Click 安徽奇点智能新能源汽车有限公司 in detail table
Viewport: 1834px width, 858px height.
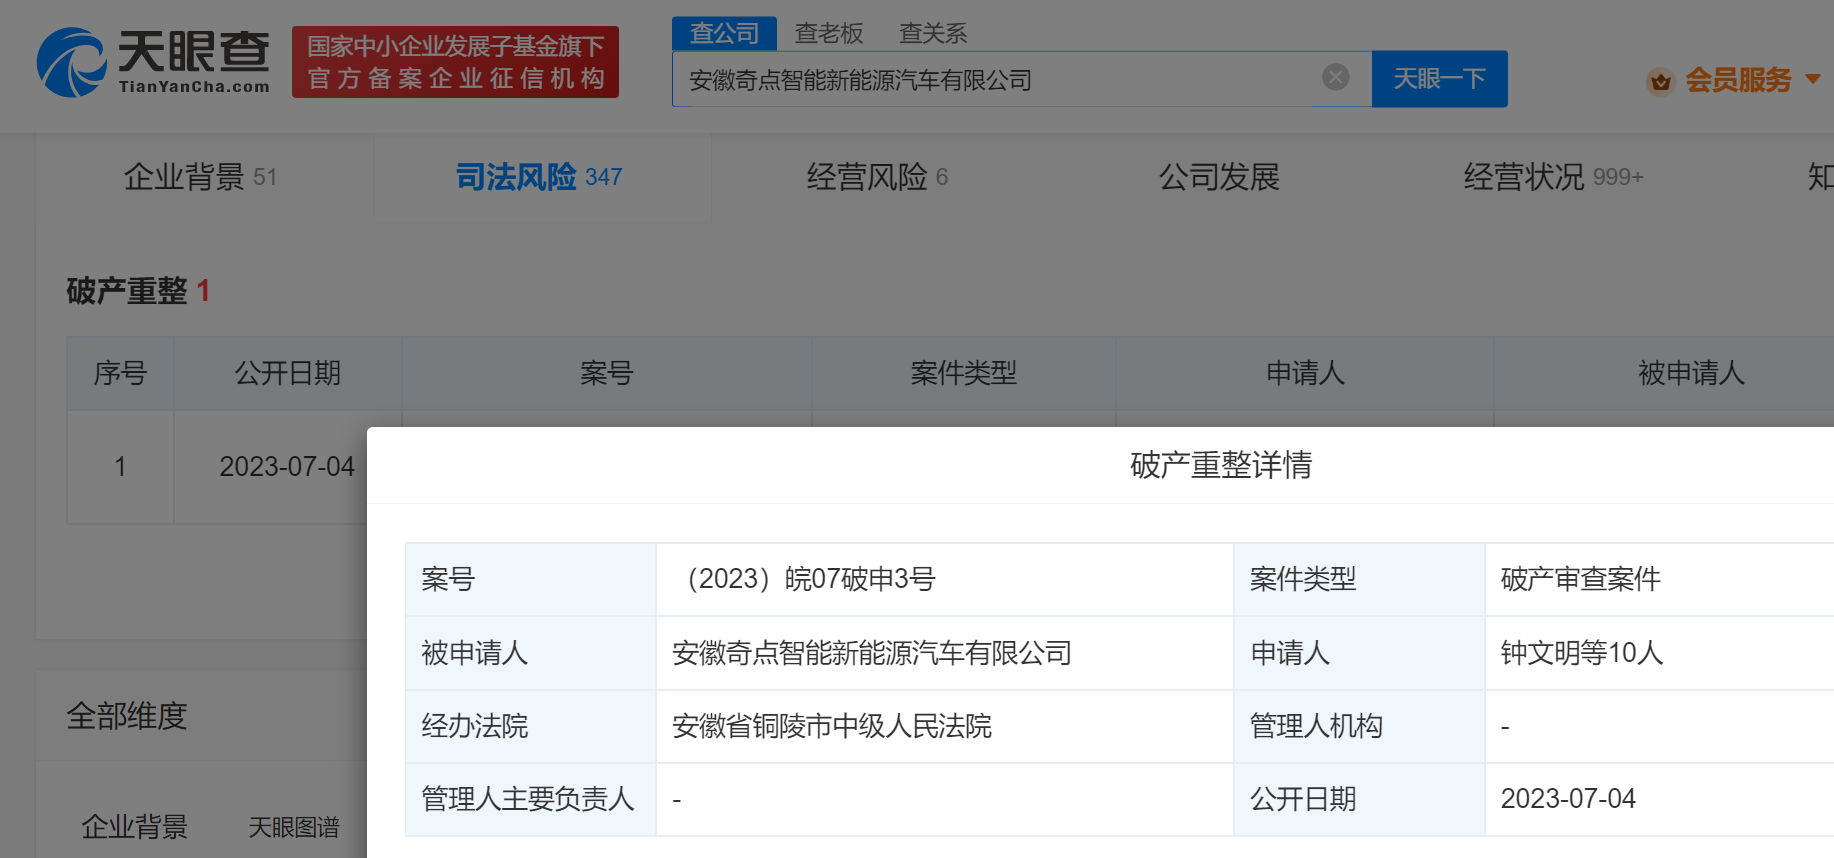coord(871,653)
